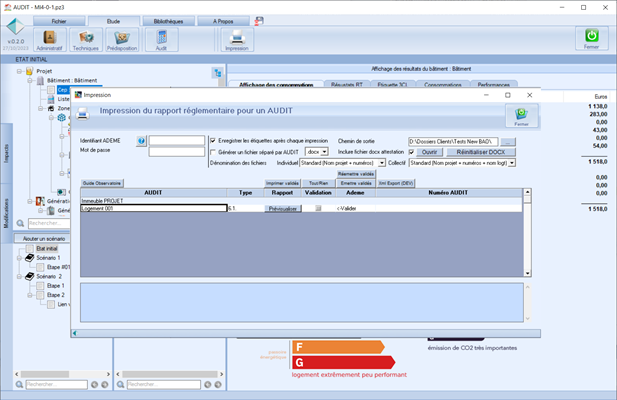Collapse the Zone tree node

[x=41, y=109]
